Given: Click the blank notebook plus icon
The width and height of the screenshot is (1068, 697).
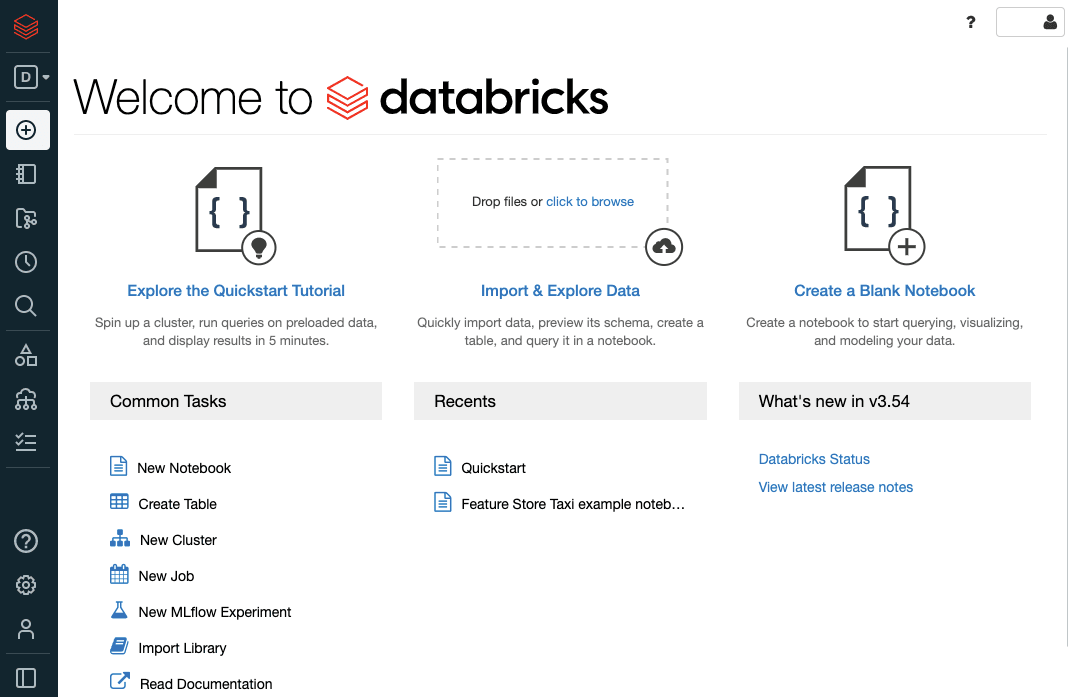Looking at the screenshot, I should tap(884, 215).
